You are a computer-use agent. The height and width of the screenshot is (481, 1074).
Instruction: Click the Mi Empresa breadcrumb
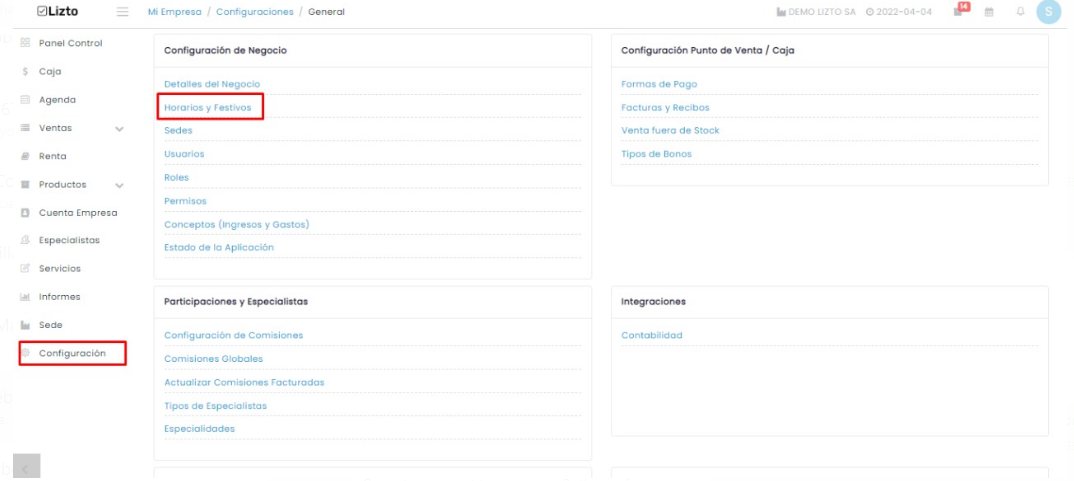[x=174, y=12]
